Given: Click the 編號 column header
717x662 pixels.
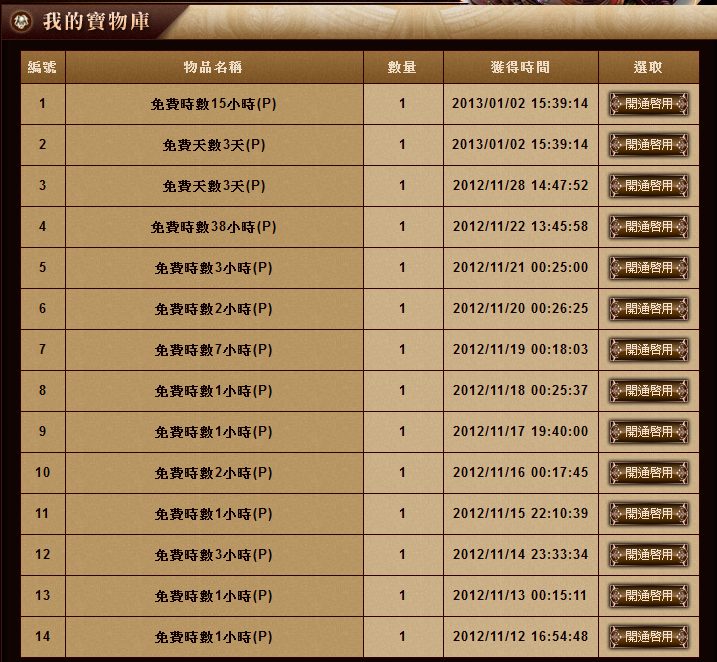Looking at the screenshot, I should tap(43, 67).
